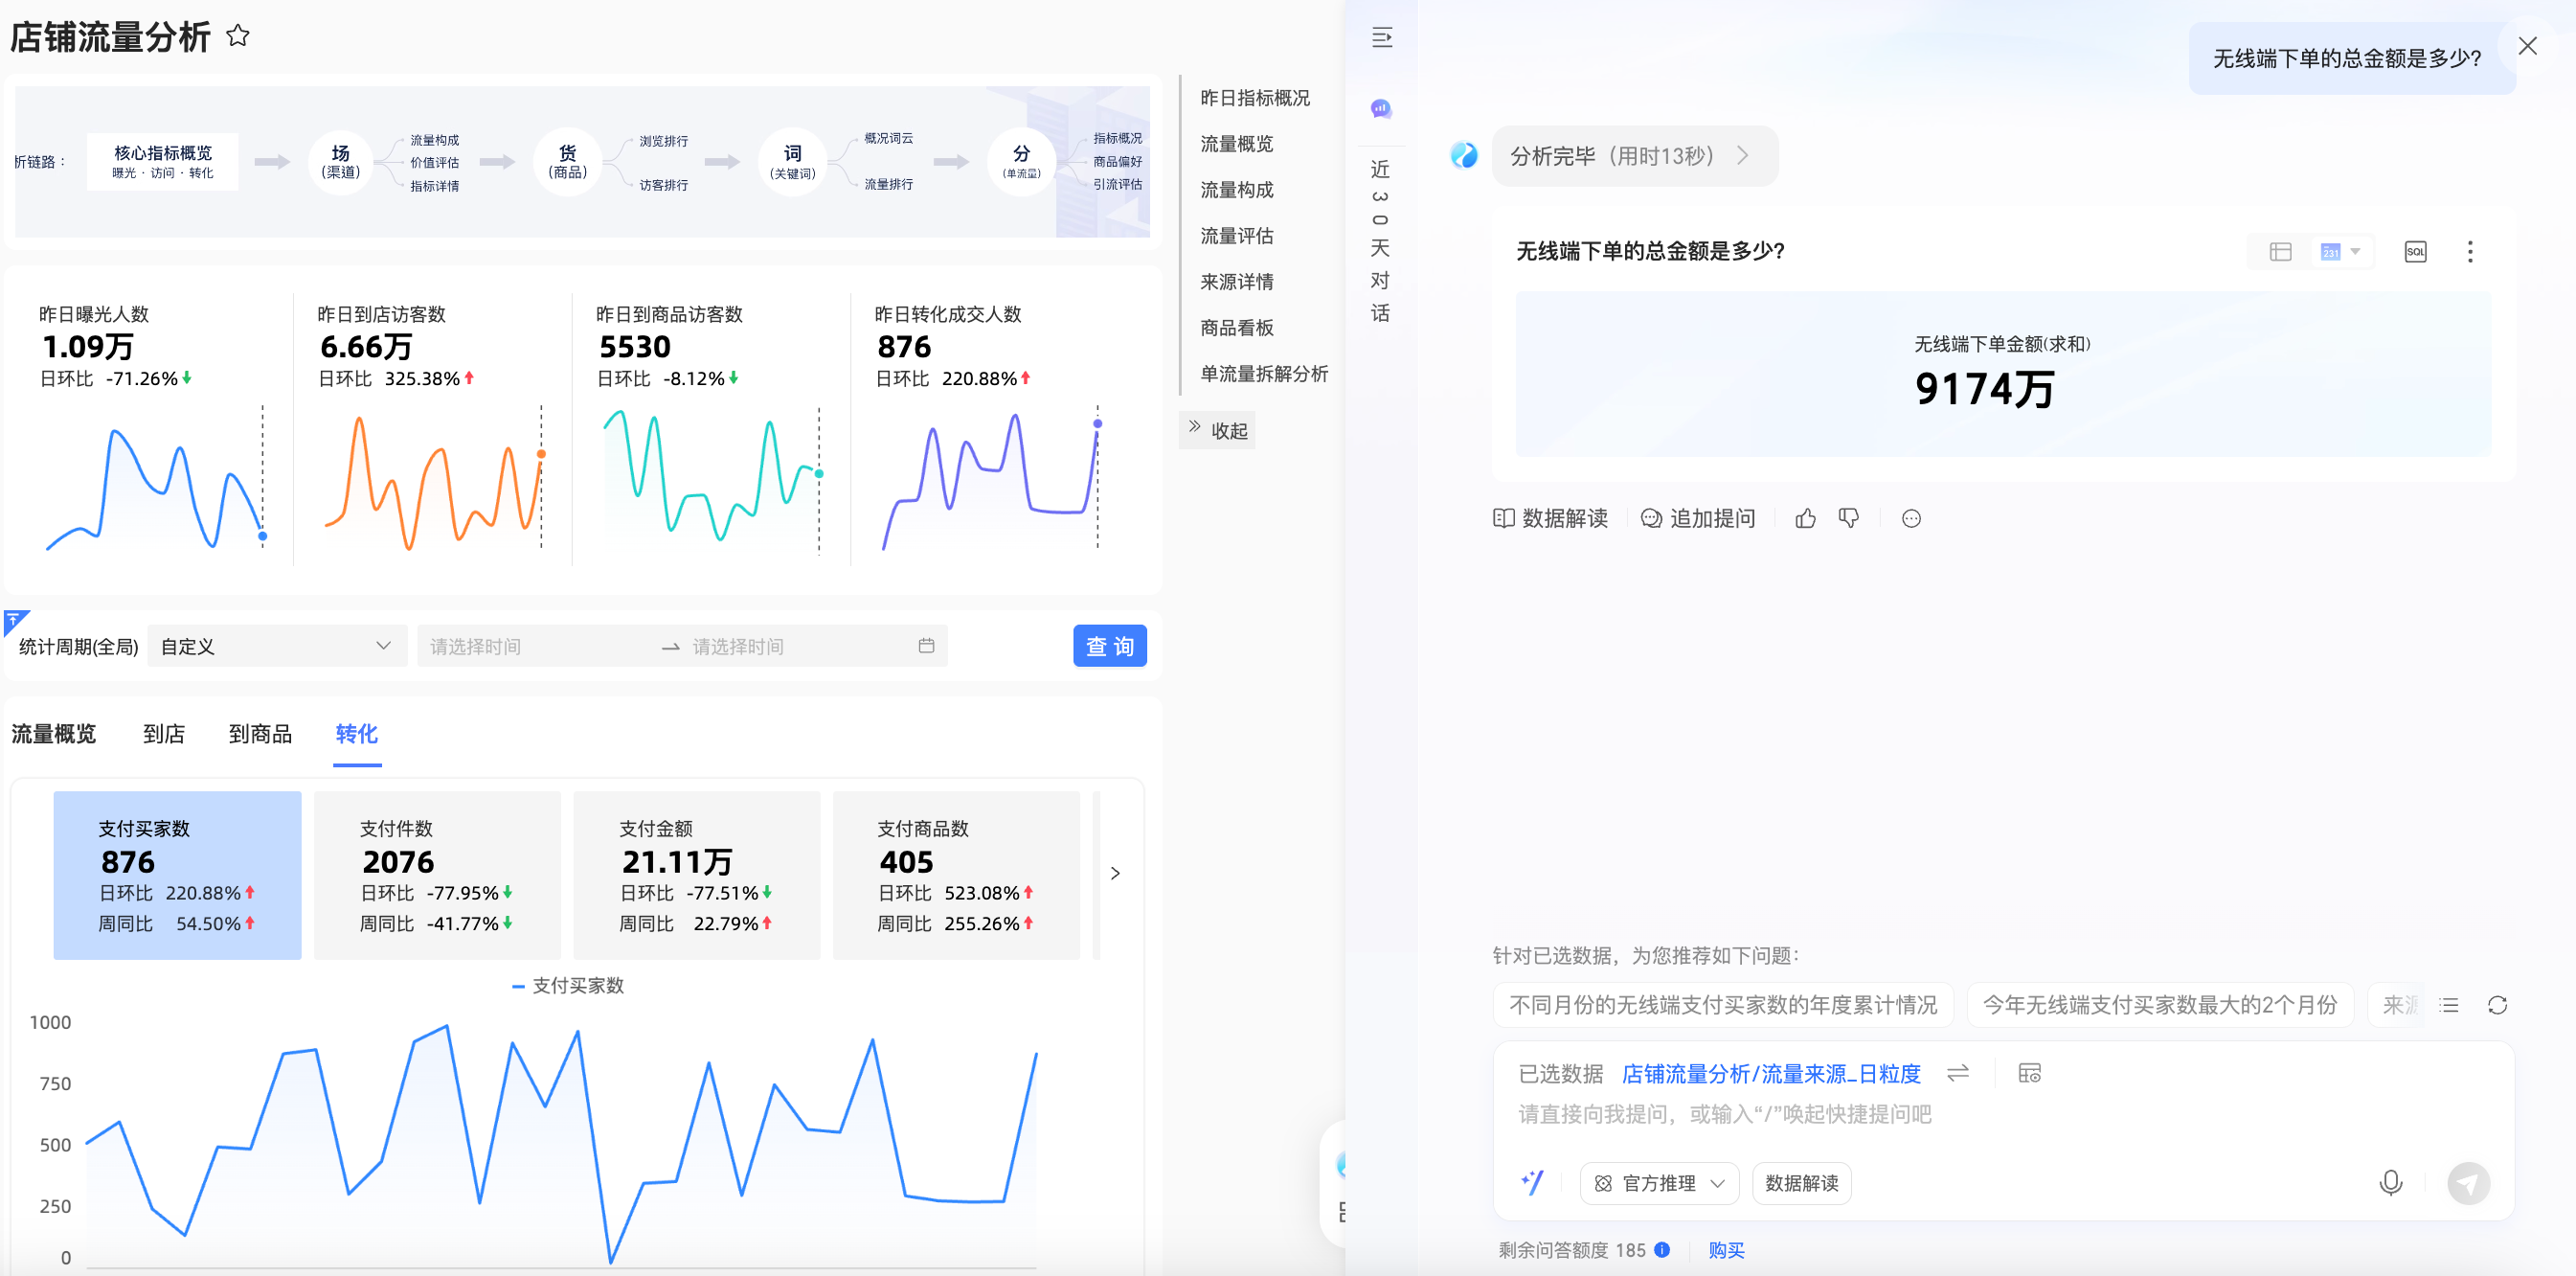Open the 自定义 statistics period dropdown
This screenshot has height=1276, width=2576.
point(276,646)
